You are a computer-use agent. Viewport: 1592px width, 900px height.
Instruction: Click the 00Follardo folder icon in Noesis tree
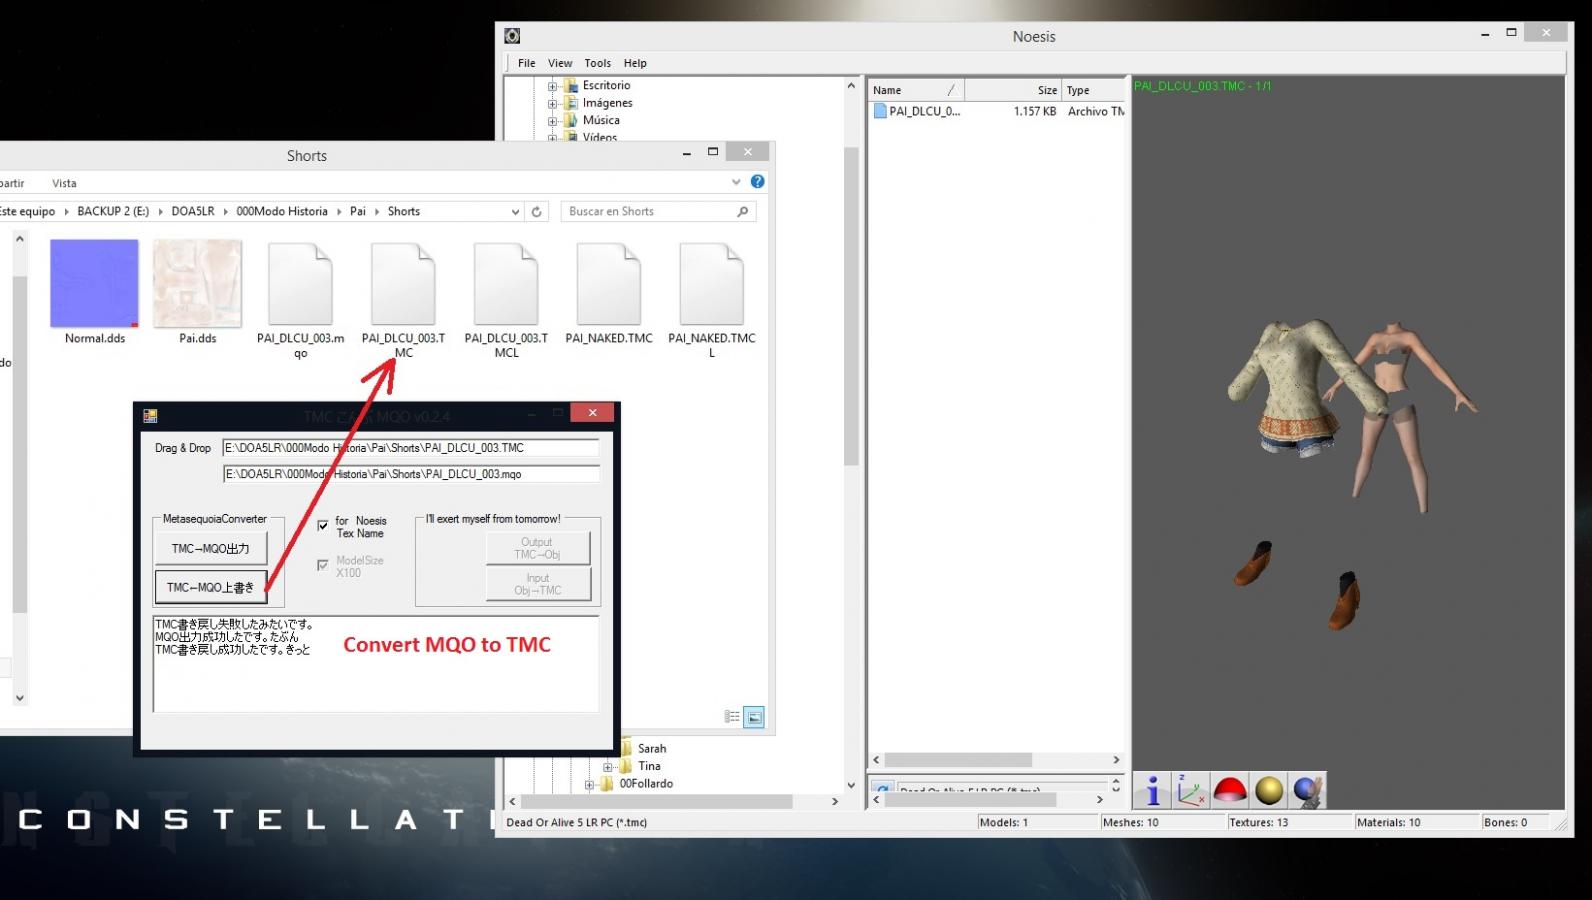[x=608, y=784]
